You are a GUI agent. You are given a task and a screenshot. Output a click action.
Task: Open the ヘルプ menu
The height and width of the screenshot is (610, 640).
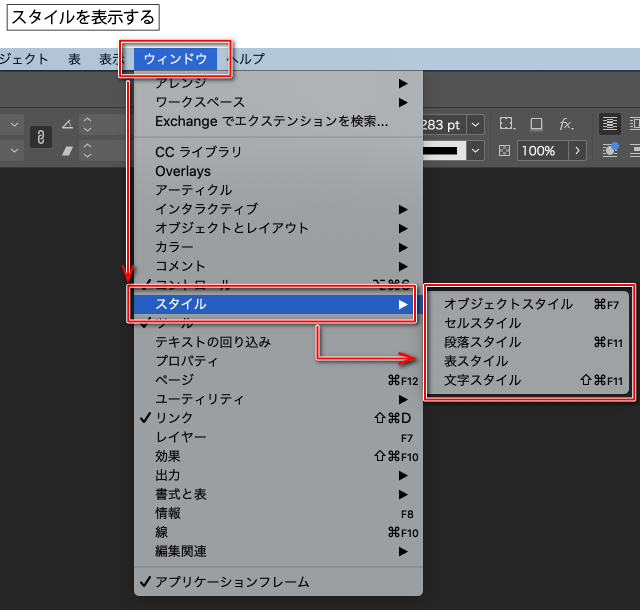click(246, 59)
